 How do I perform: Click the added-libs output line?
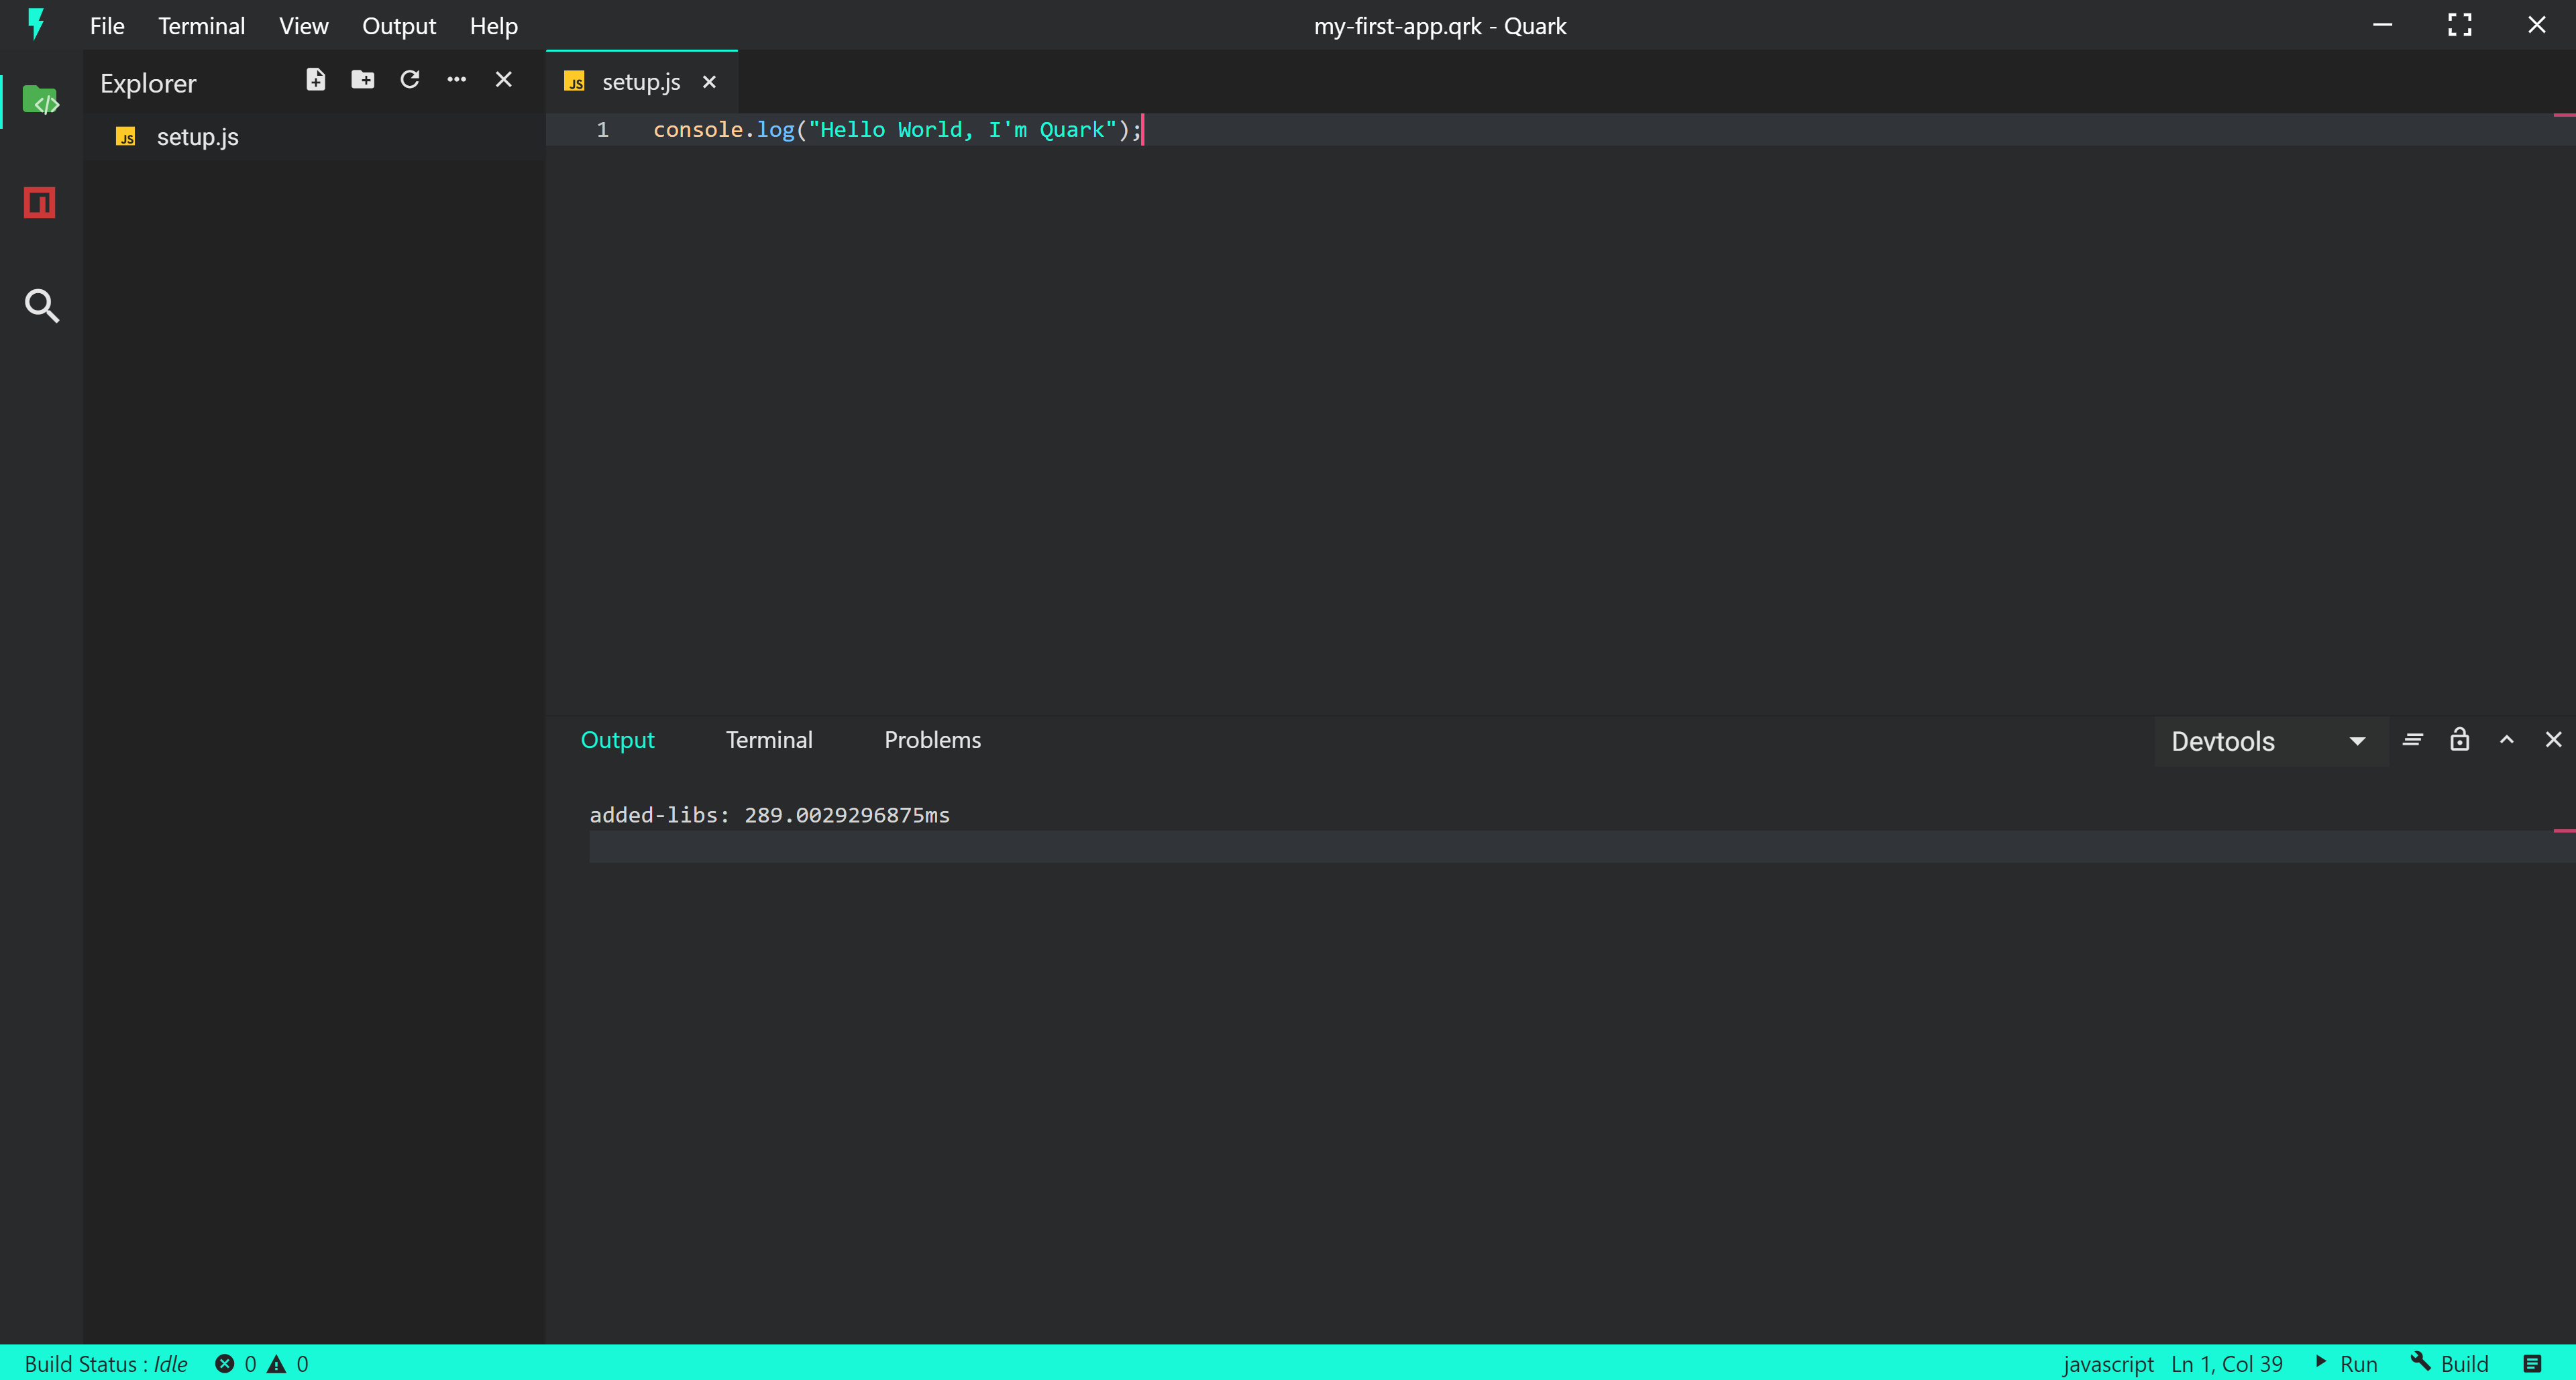point(769,815)
